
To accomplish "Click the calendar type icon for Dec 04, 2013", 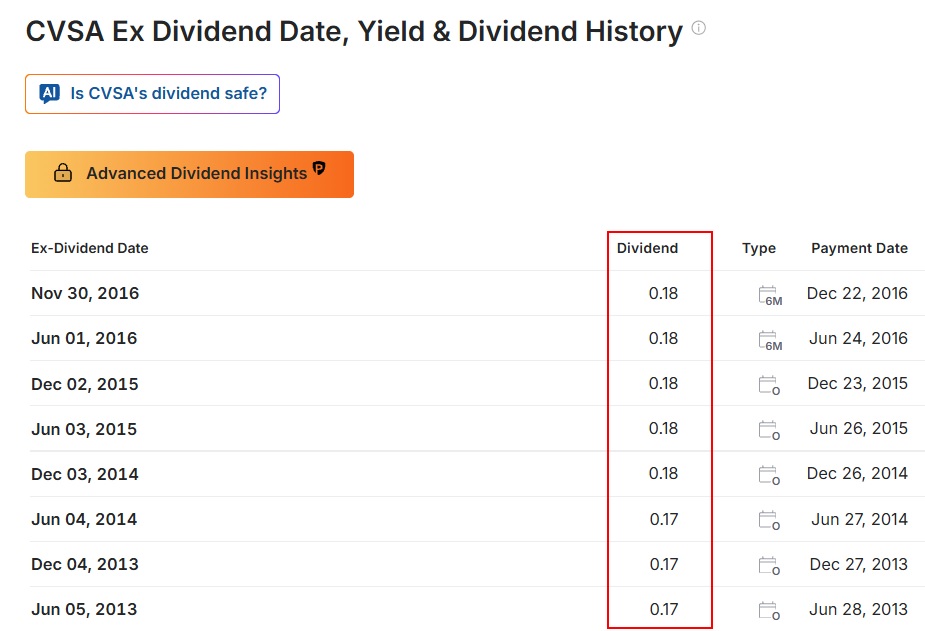I will click(x=769, y=565).
